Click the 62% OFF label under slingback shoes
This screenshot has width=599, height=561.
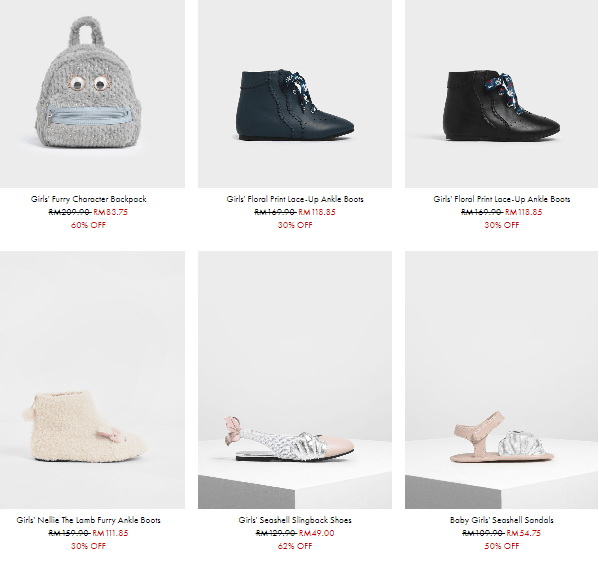[x=295, y=546]
